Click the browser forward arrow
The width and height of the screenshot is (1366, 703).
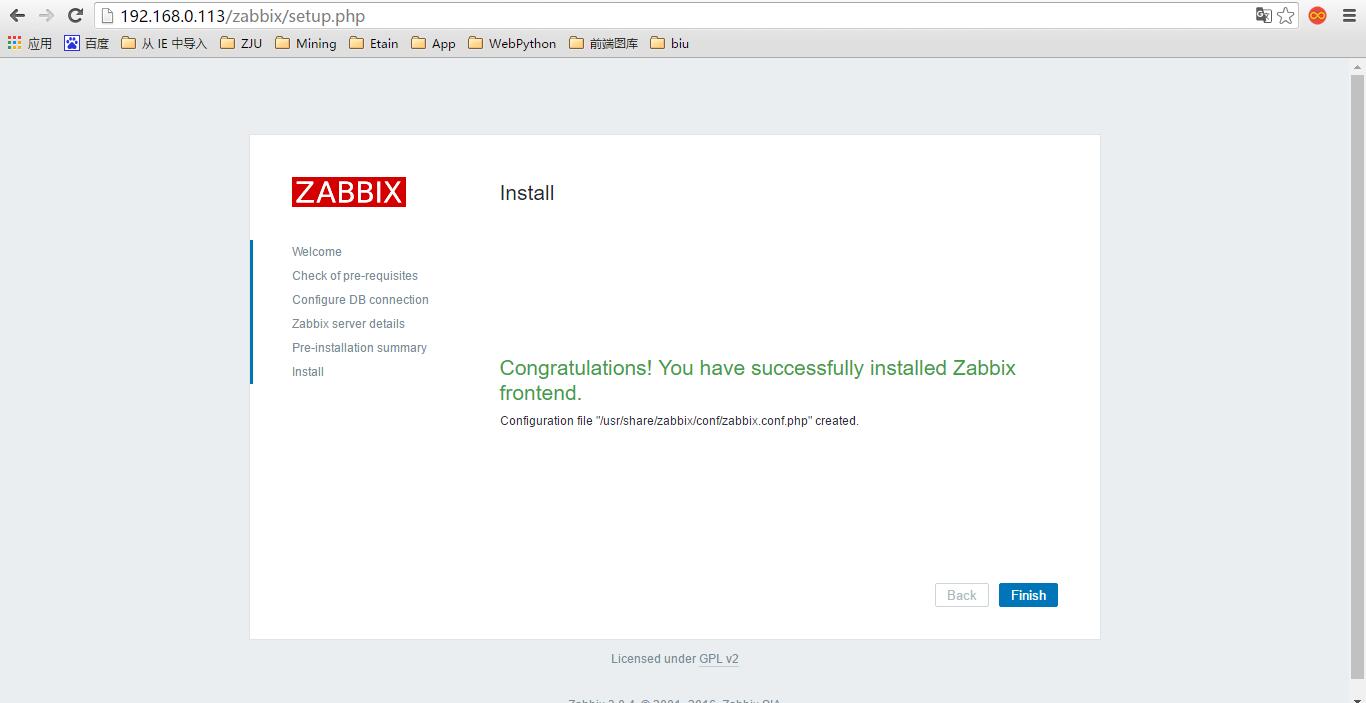point(46,16)
